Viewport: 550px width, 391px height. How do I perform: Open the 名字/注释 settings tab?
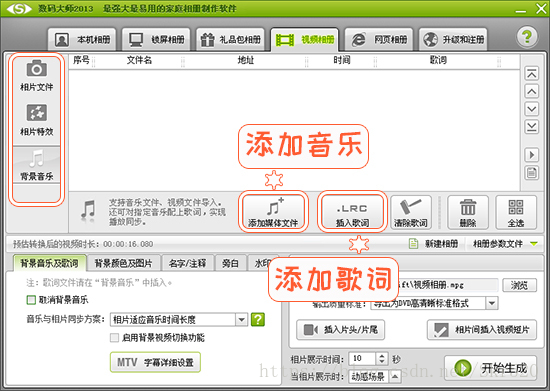187,263
